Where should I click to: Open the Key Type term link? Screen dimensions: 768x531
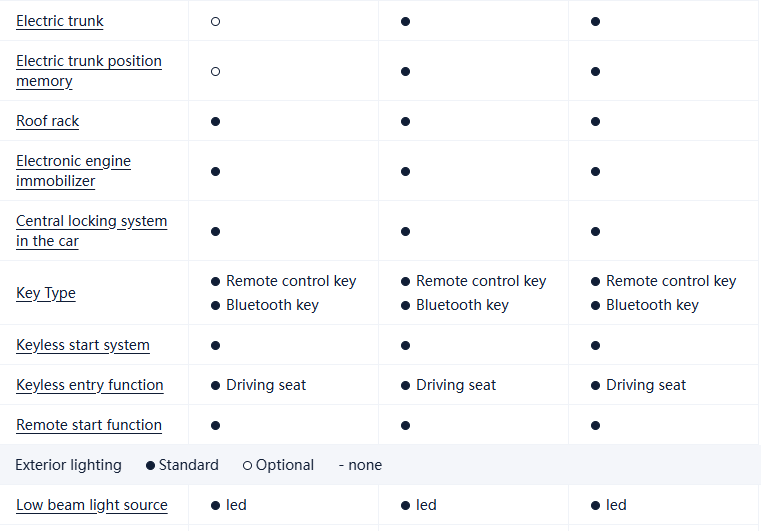point(46,293)
